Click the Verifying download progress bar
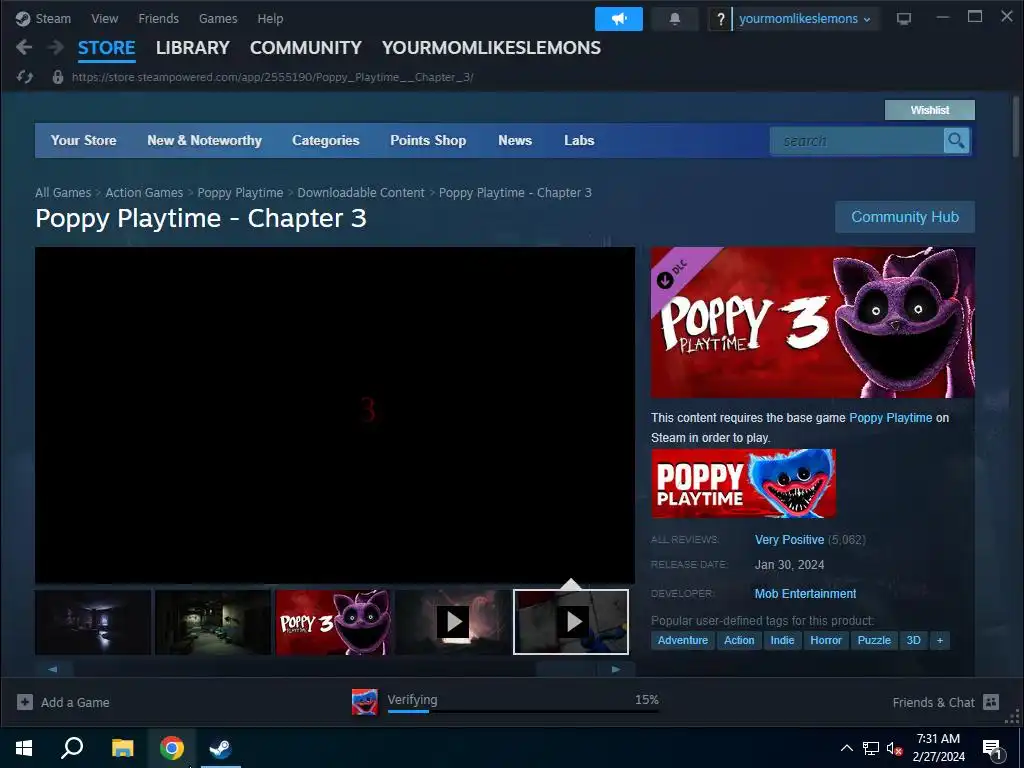The width and height of the screenshot is (1024, 768). [x=523, y=711]
